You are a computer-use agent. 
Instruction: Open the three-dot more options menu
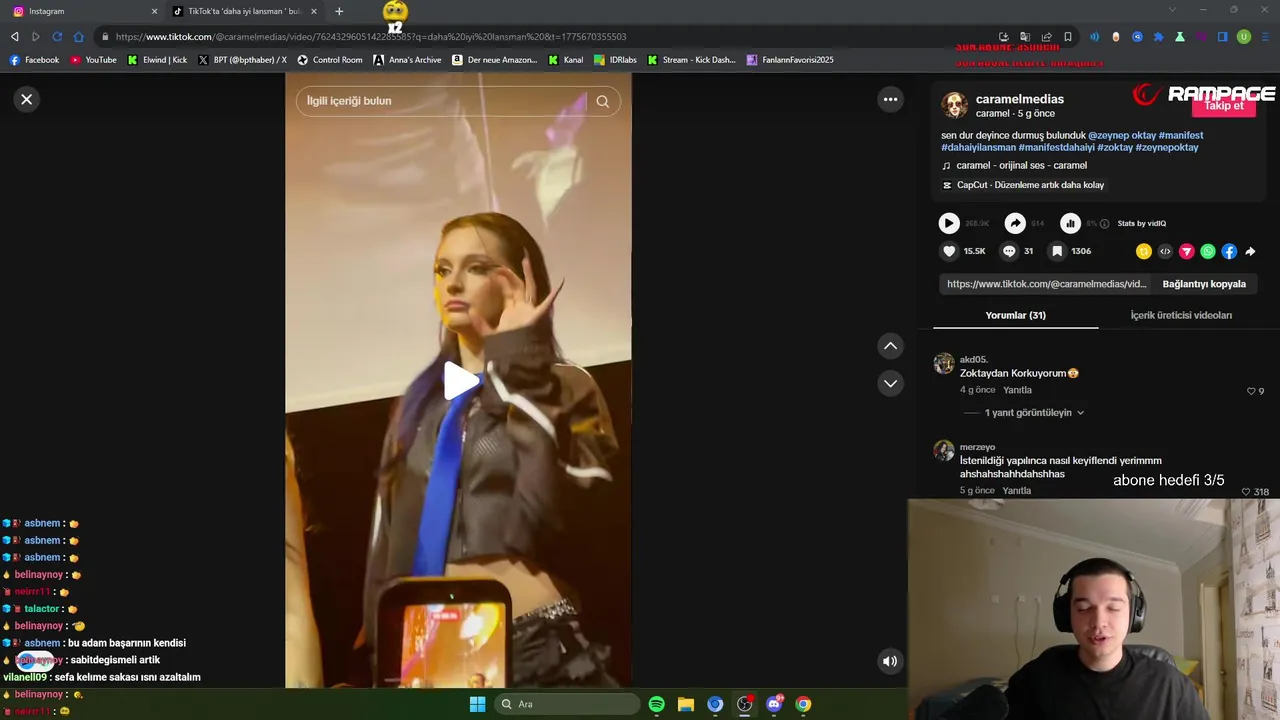point(890,99)
